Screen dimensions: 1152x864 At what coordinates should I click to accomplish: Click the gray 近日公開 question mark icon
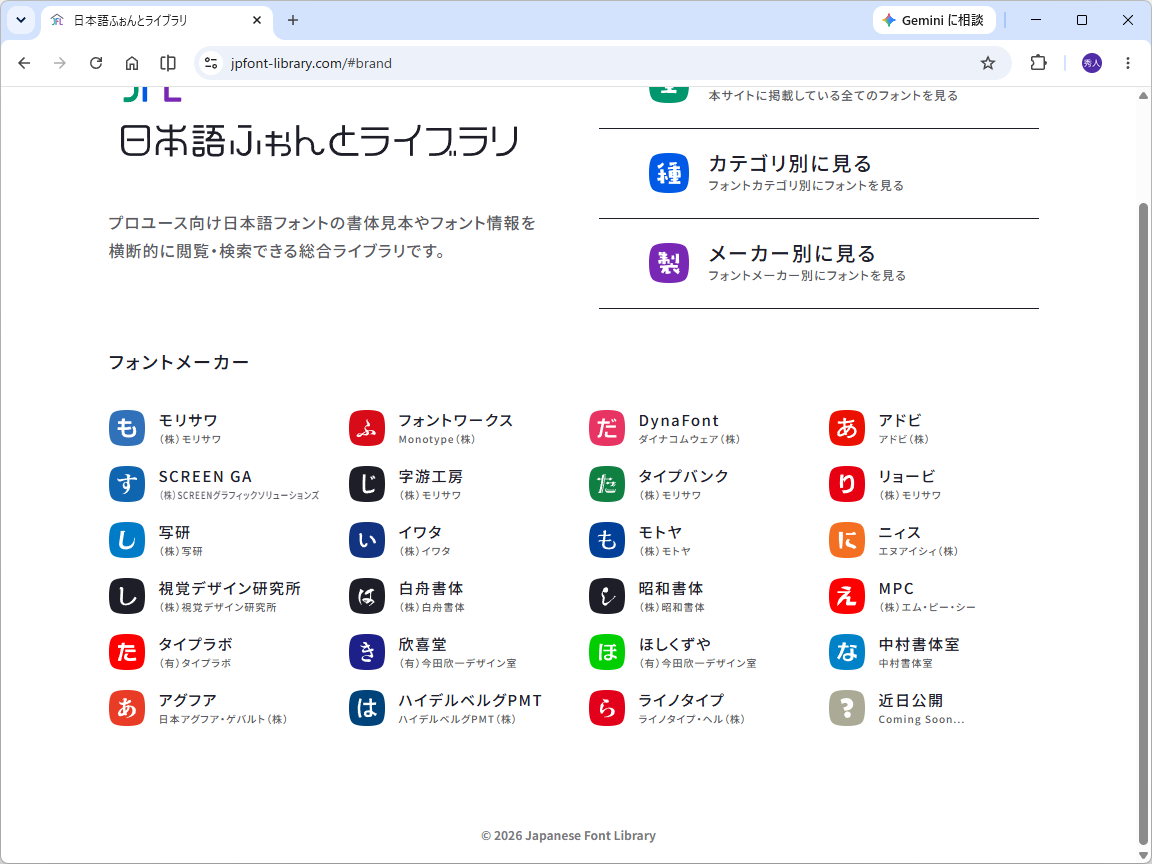pyautogui.click(x=847, y=708)
